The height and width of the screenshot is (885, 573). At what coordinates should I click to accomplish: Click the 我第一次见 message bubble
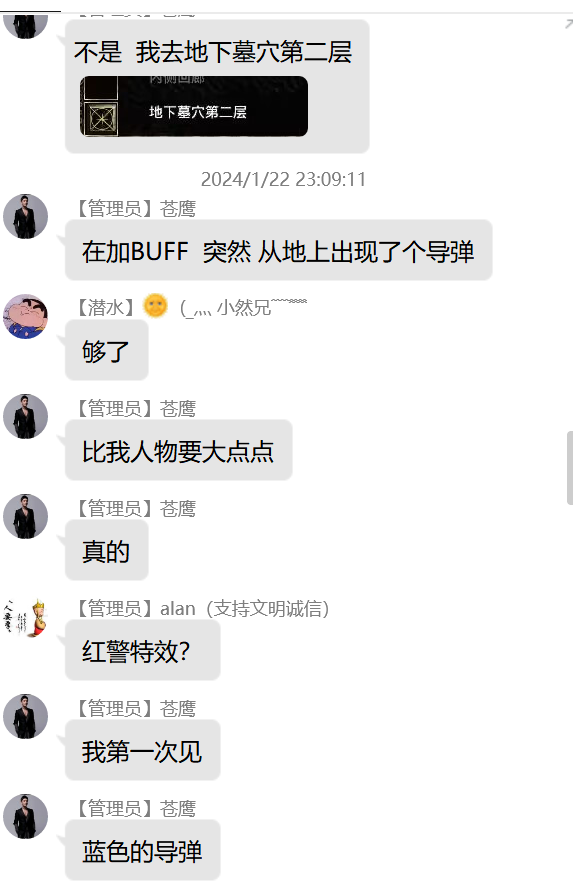(142, 751)
